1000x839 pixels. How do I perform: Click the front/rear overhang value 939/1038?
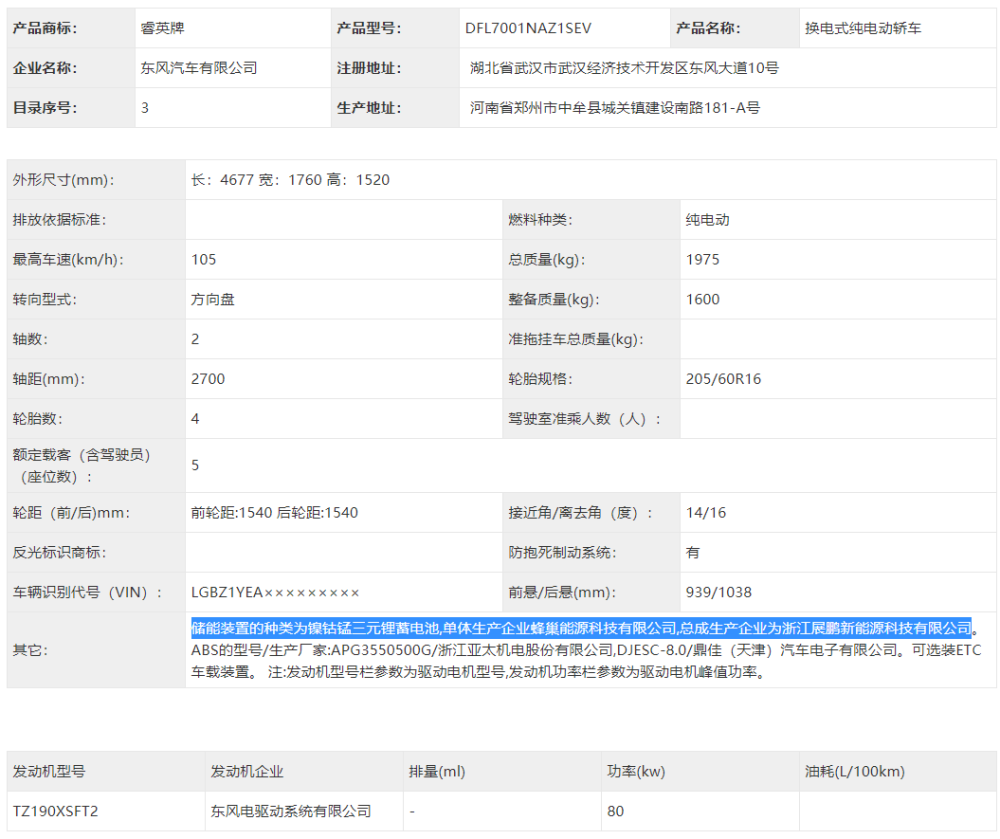pos(719,593)
